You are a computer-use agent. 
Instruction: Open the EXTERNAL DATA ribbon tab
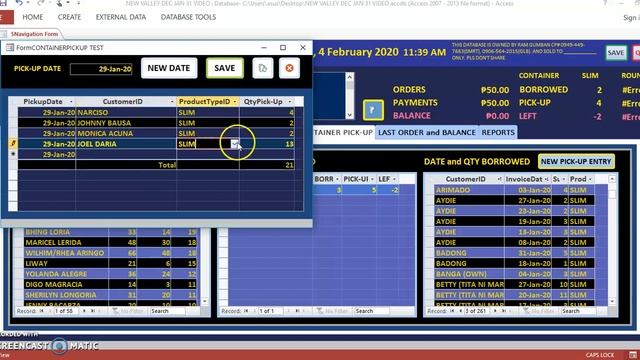click(121, 17)
